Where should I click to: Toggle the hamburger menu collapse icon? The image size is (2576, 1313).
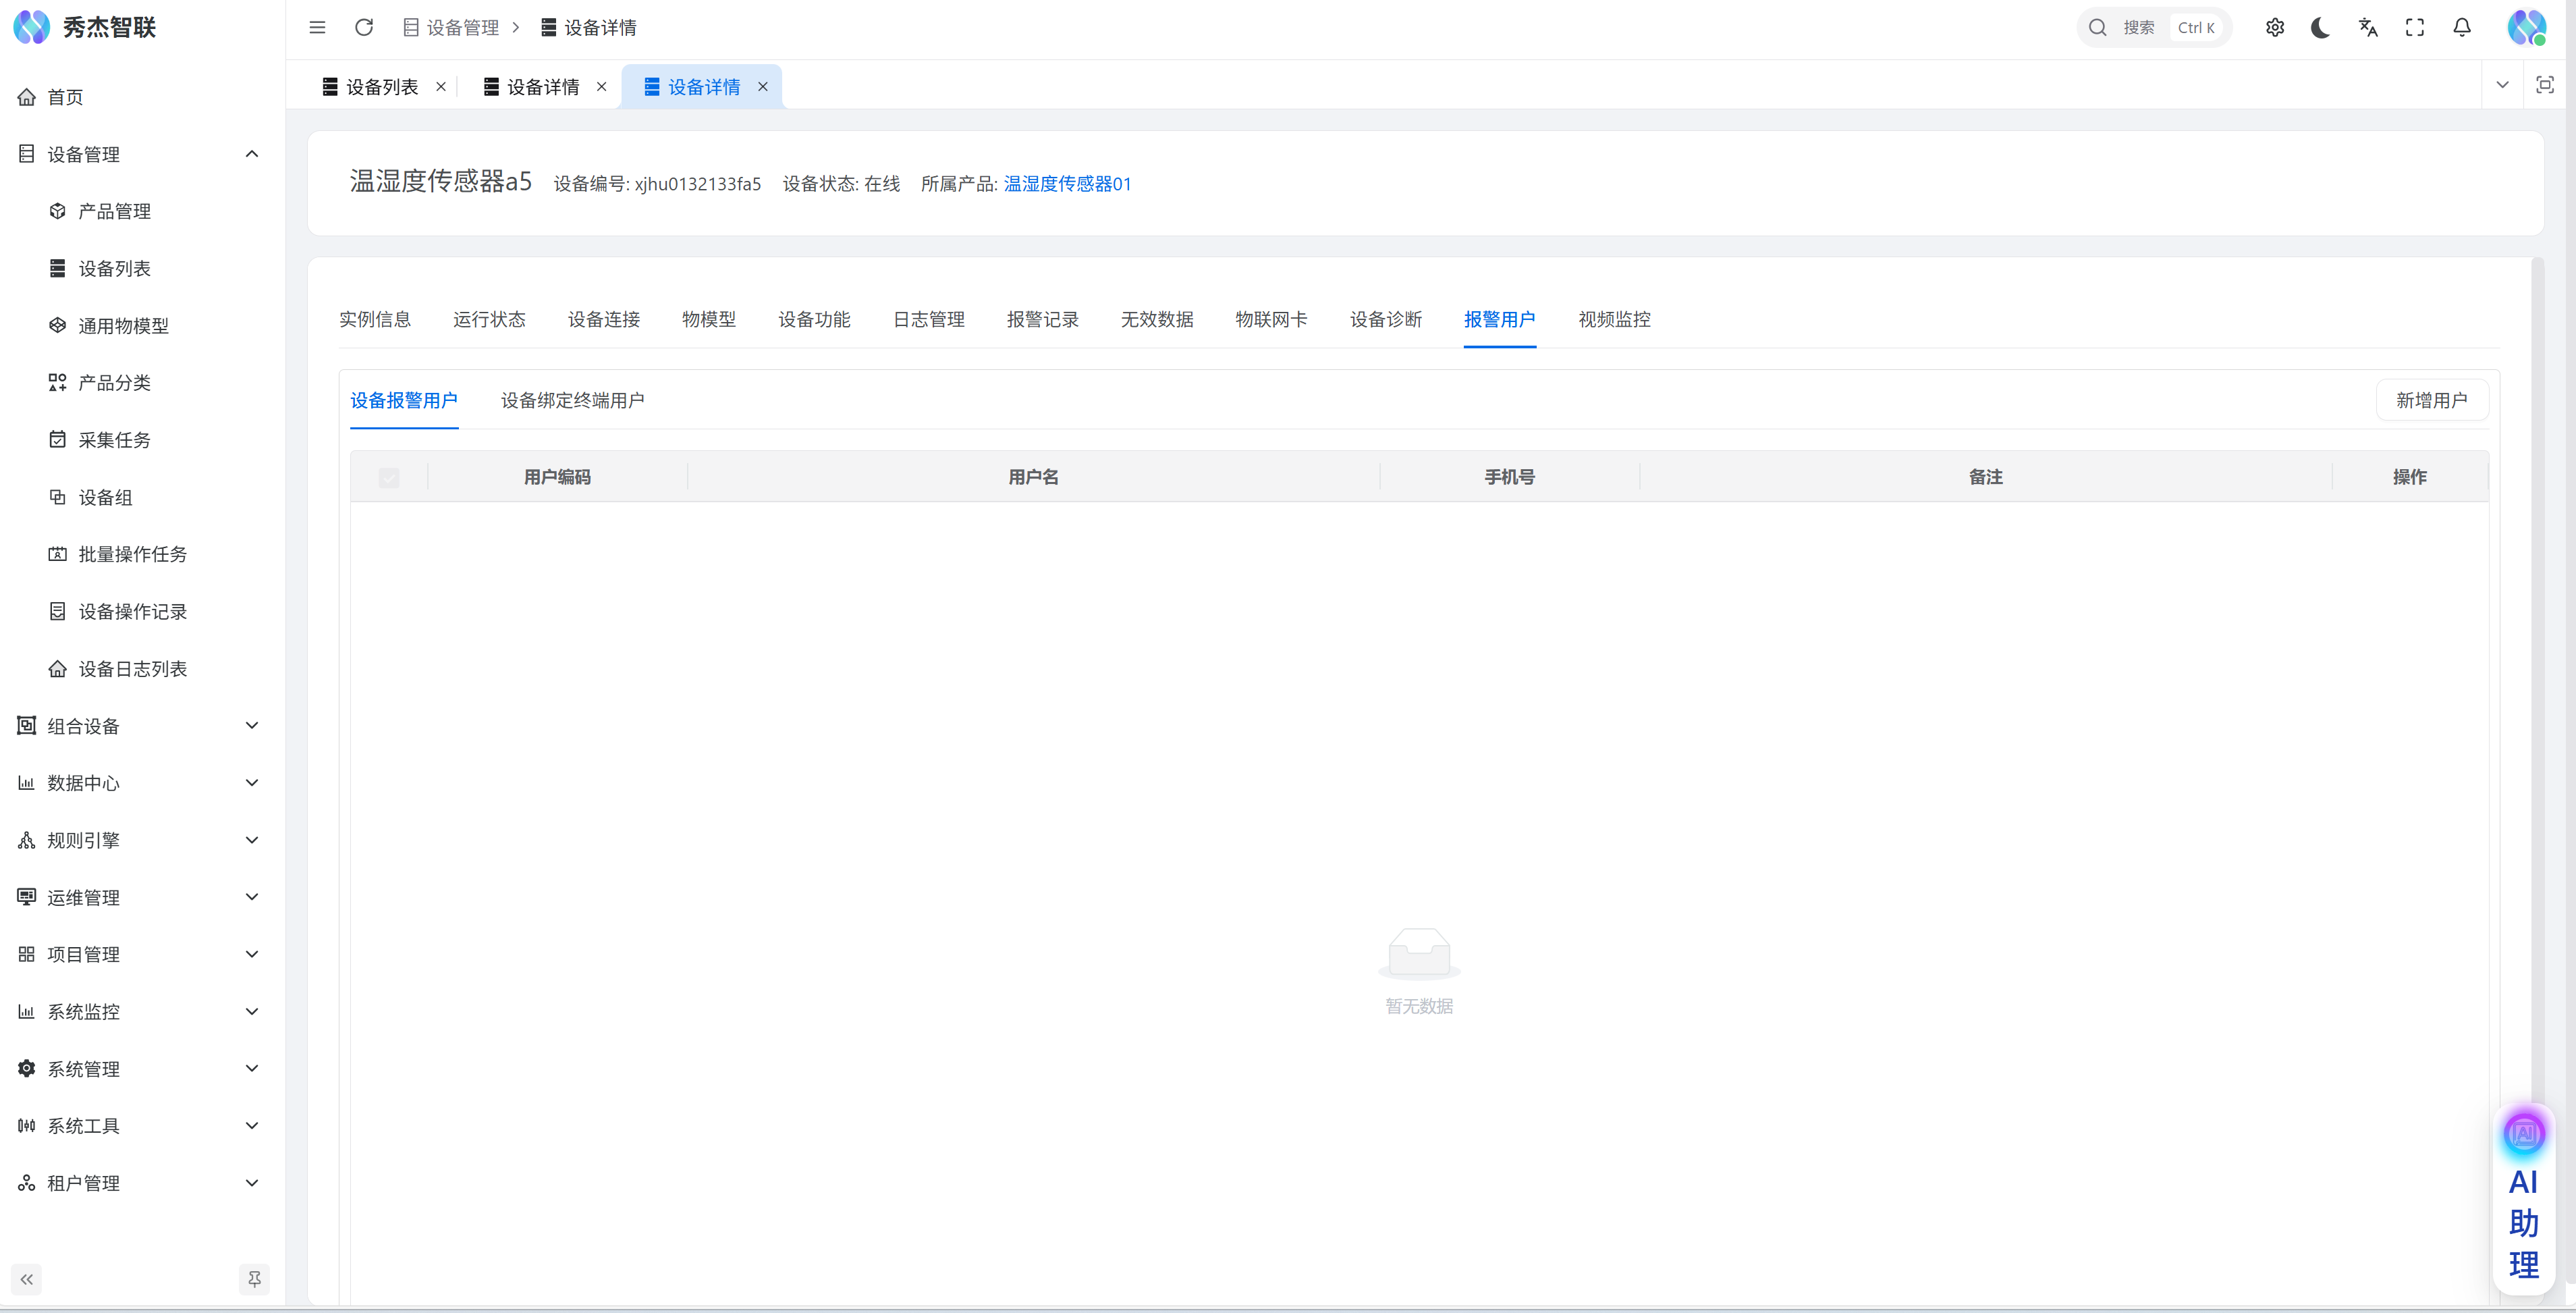(x=317, y=27)
